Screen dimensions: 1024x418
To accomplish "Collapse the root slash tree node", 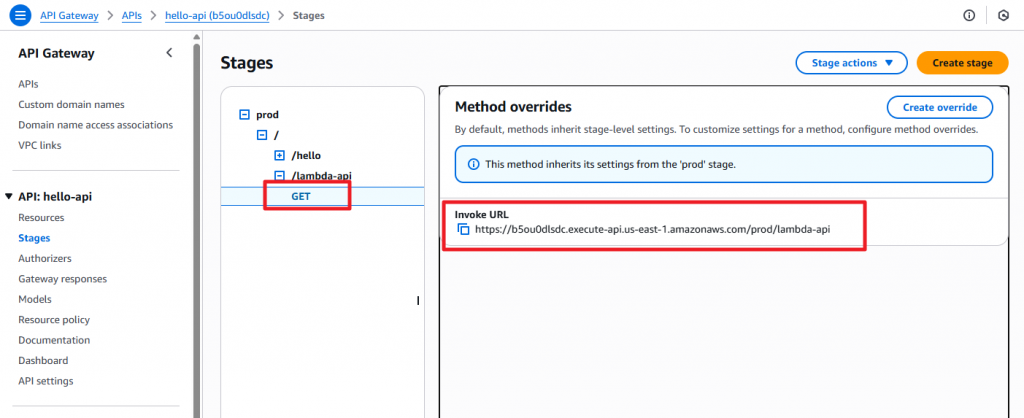I will click(262, 135).
